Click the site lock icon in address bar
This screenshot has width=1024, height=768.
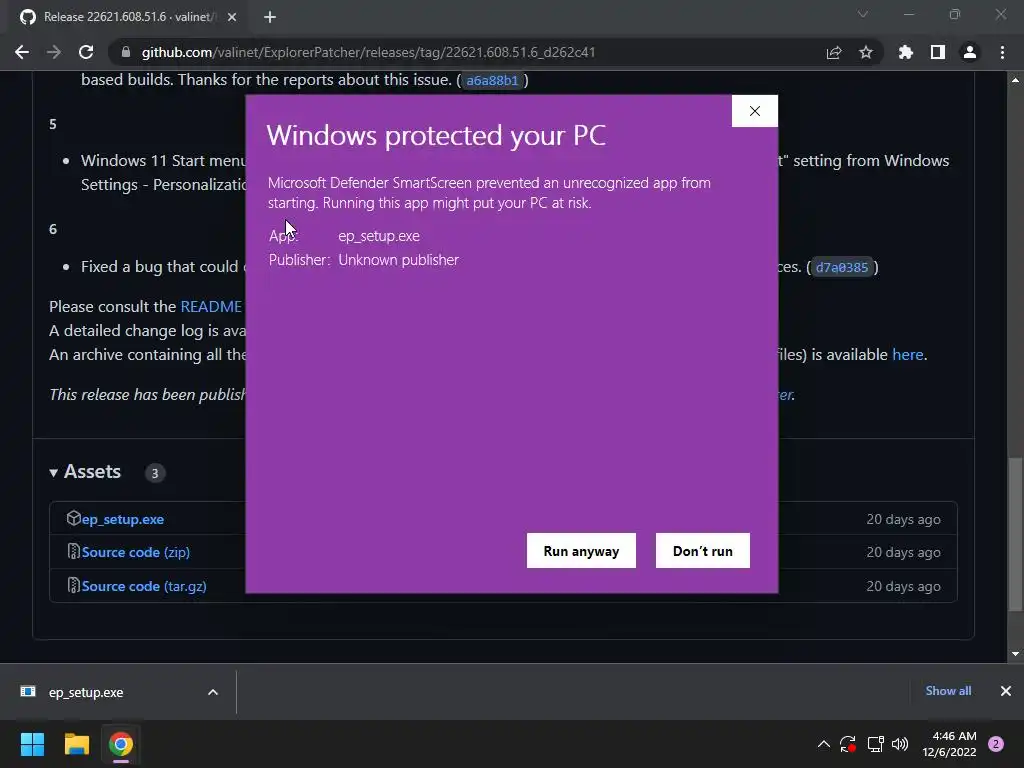click(x=126, y=52)
